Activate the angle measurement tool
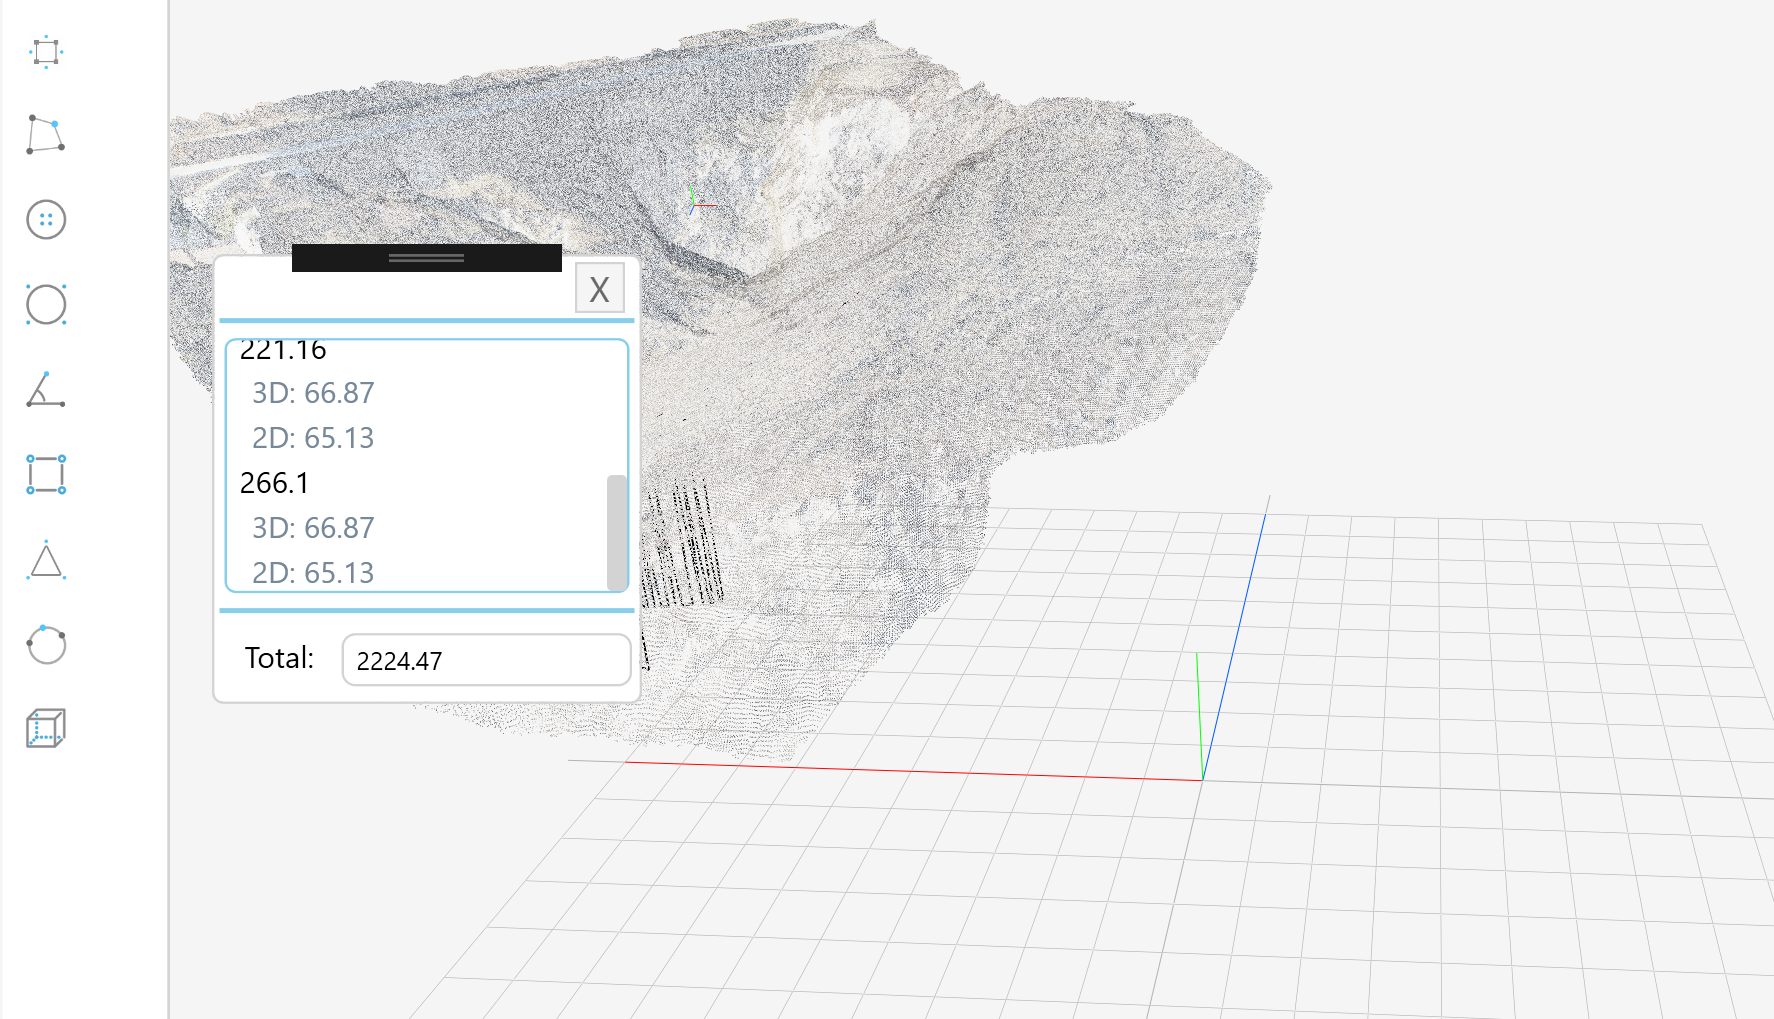This screenshot has height=1019, width=1774. pos(46,390)
